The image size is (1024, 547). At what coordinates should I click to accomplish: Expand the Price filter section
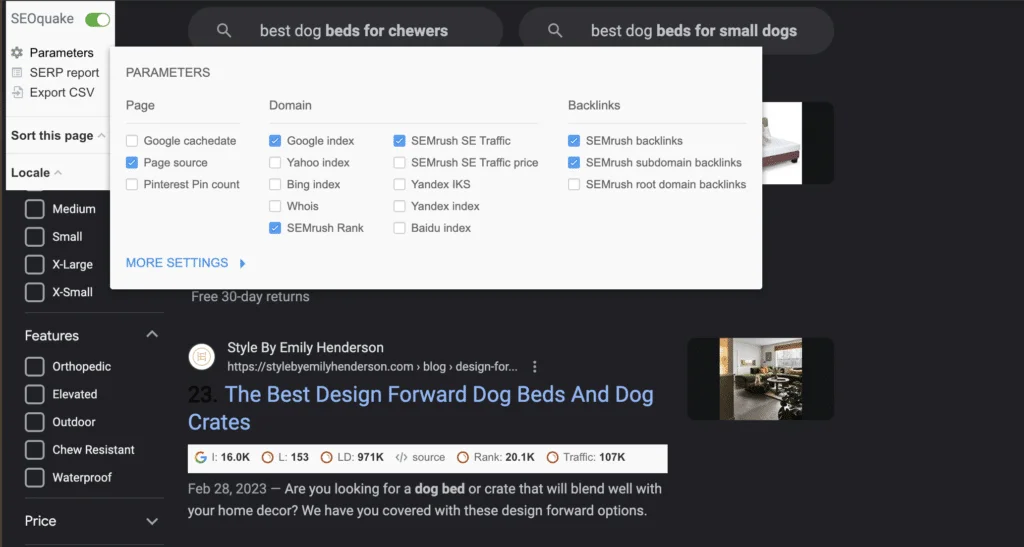tap(152, 521)
